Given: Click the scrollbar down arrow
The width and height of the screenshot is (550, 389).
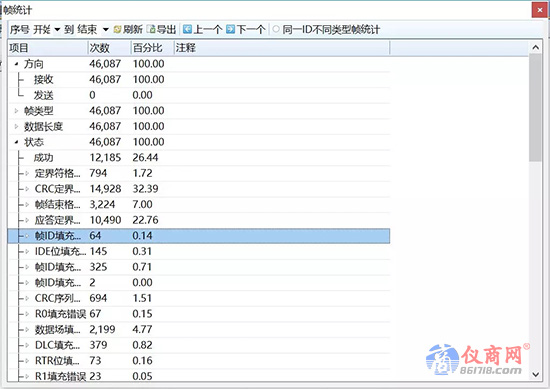Looking at the screenshot, I should click(x=536, y=375).
